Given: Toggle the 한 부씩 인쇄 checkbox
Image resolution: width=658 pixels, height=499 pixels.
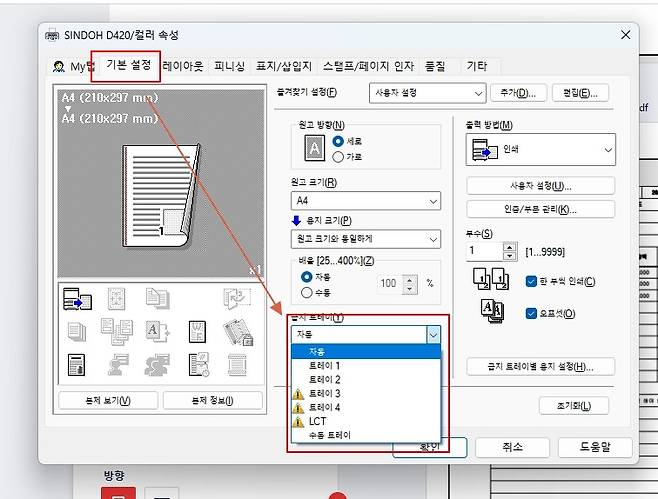Looking at the screenshot, I should pyautogui.click(x=531, y=281).
